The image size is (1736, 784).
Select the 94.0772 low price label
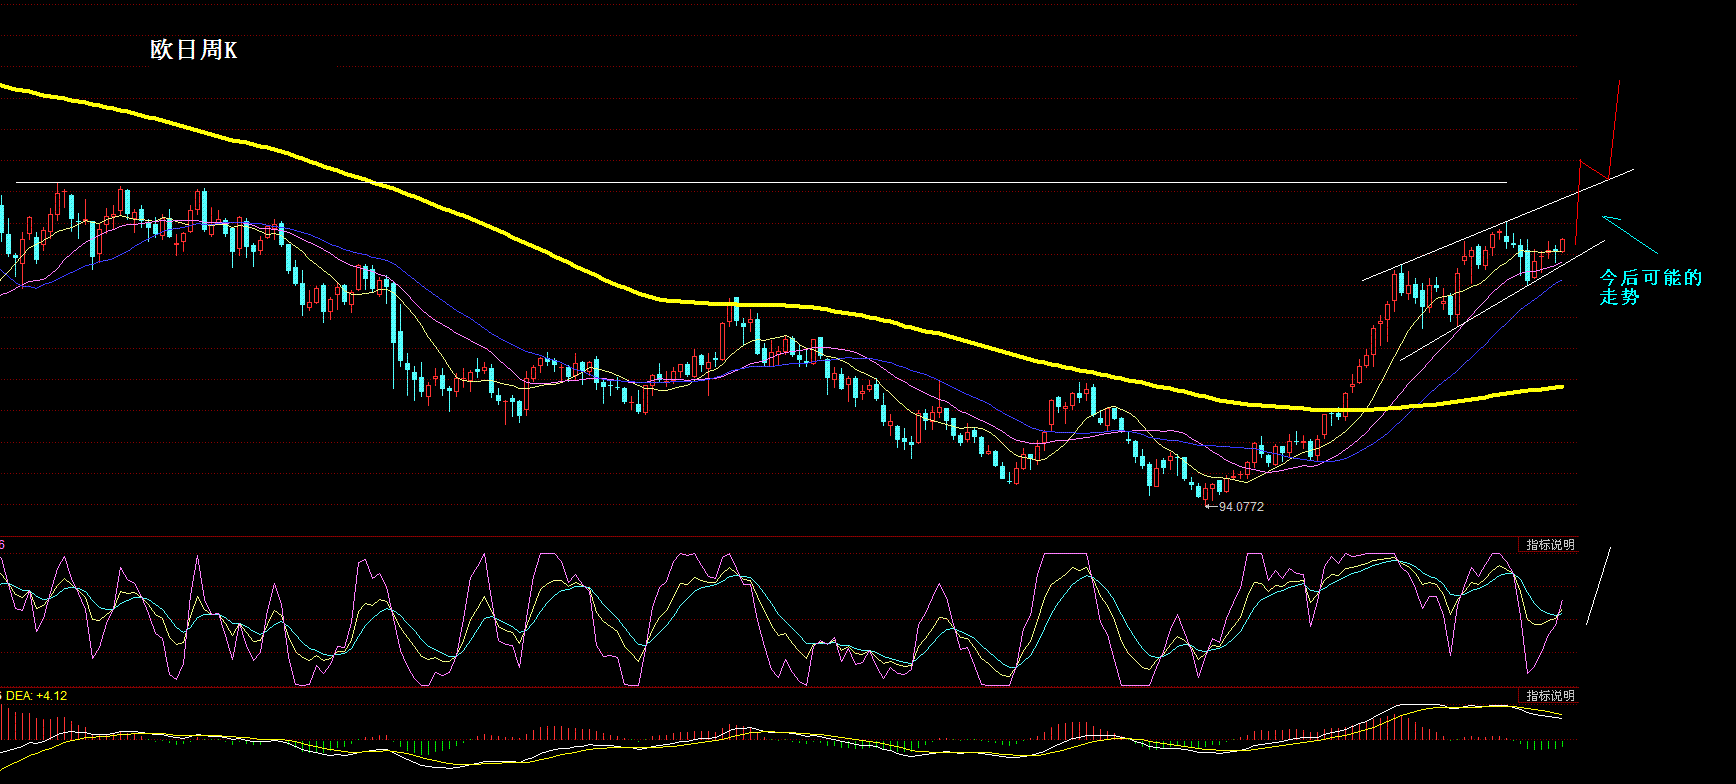pyautogui.click(x=1241, y=507)
